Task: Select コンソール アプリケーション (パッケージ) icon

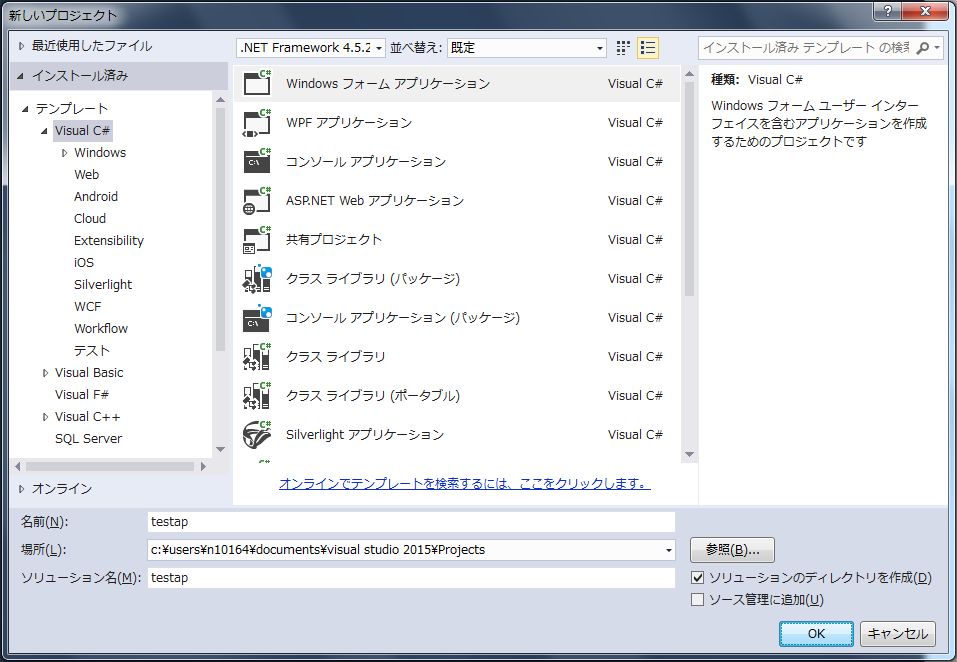Action: point(257,317)
